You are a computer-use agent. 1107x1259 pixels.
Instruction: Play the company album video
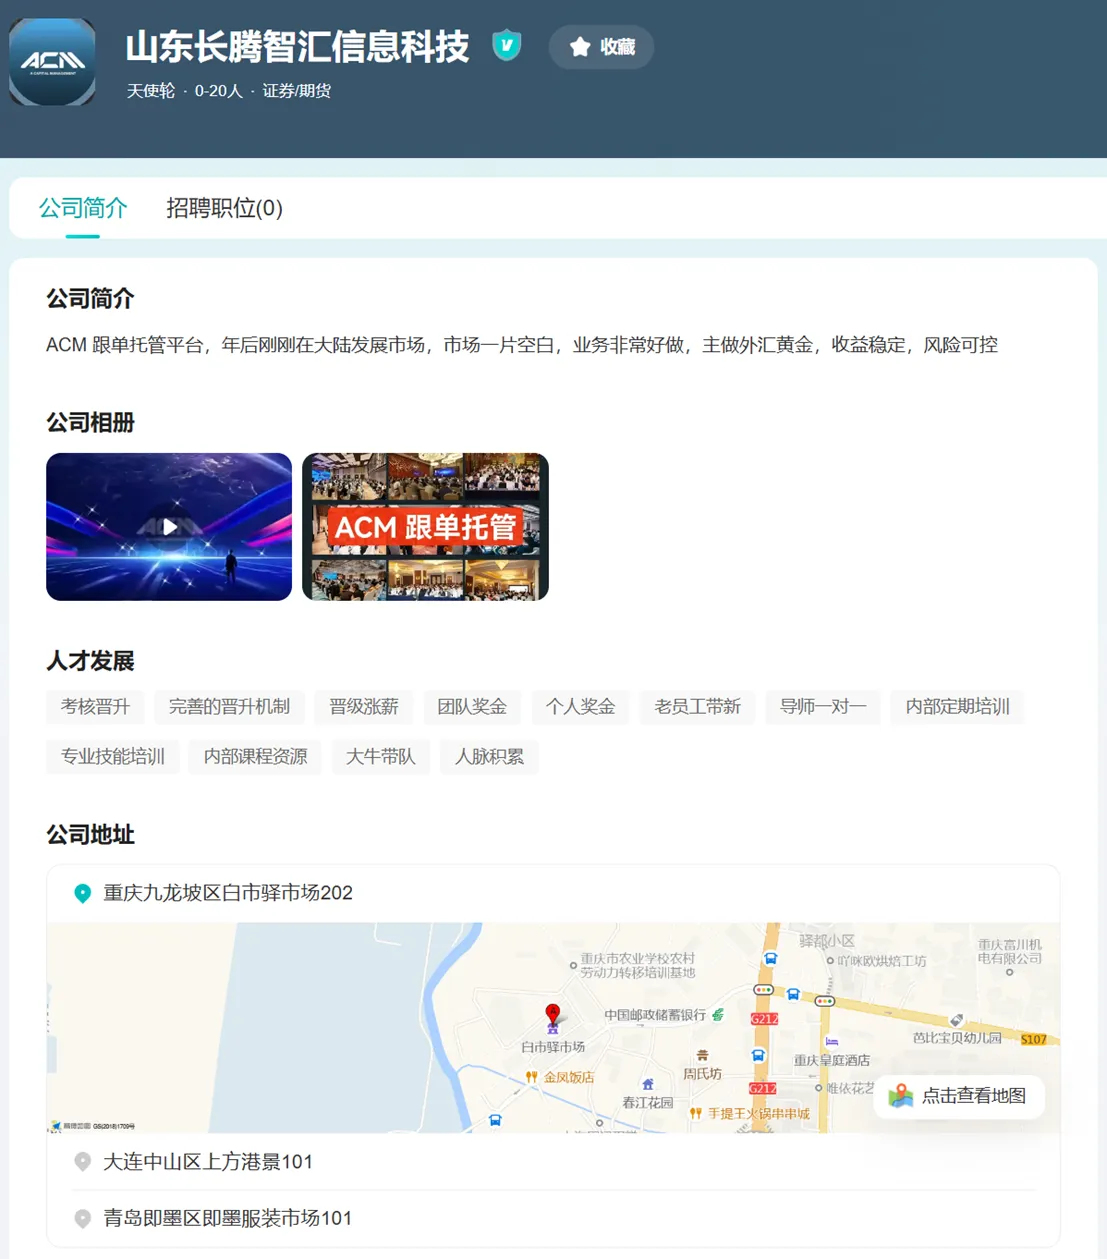tap(169, 527)
